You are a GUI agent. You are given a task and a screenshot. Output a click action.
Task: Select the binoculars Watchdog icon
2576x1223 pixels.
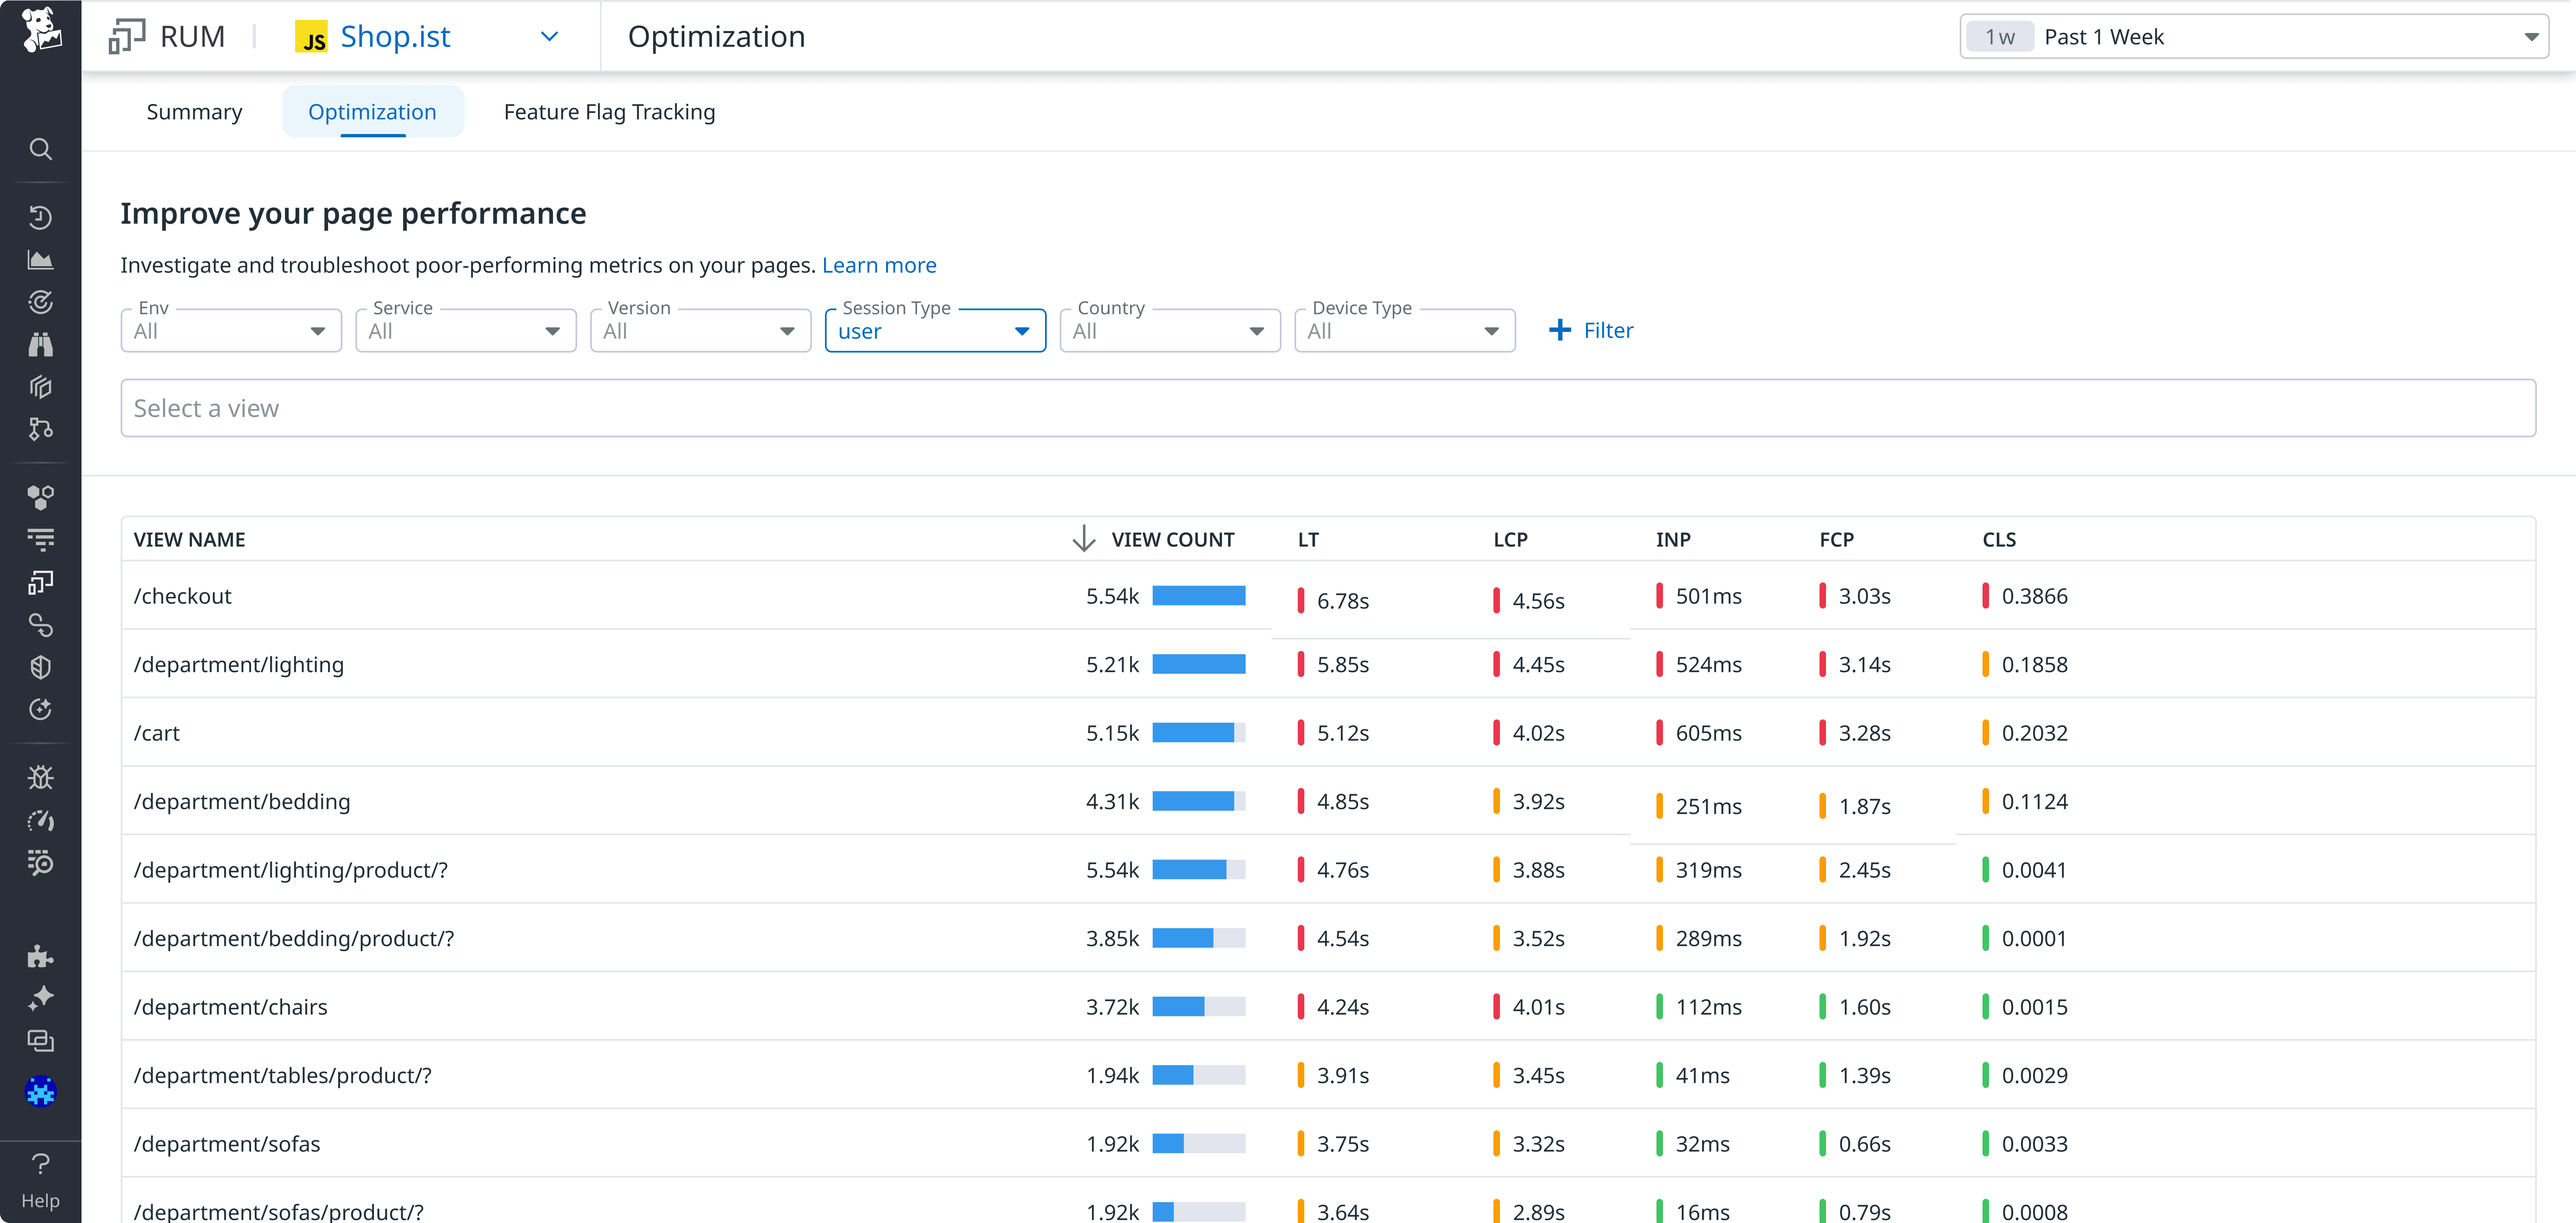41,344
